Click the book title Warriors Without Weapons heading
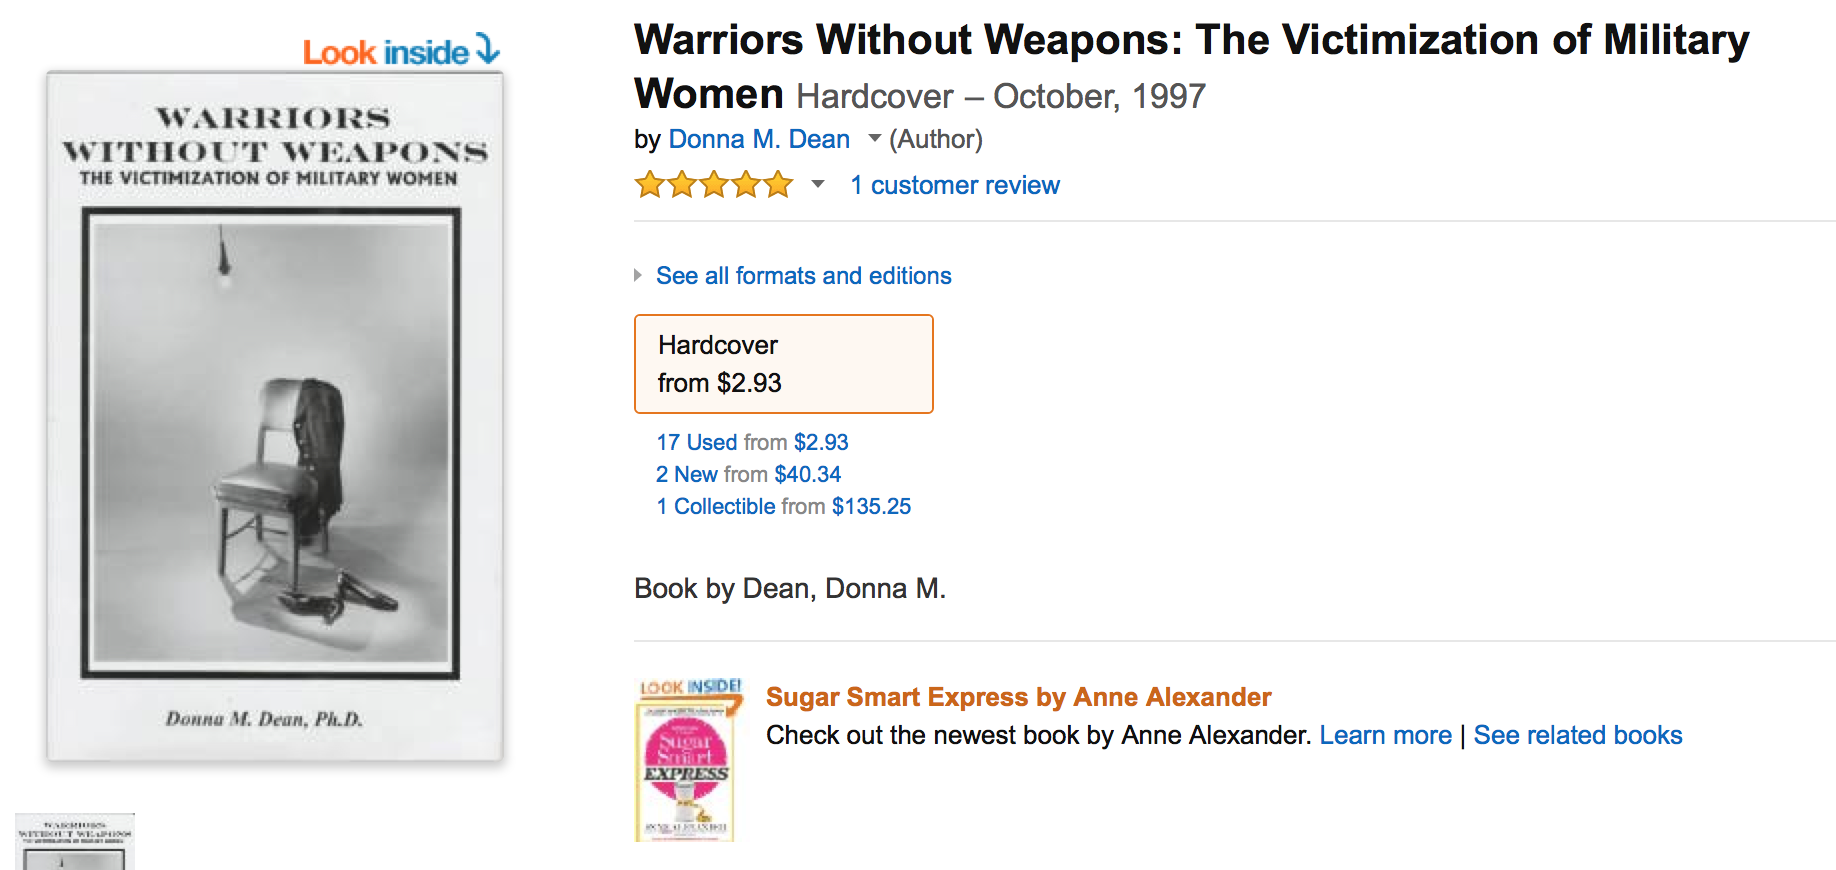This screenshot has height=870, width=1836. click(x=1191, y=42)
